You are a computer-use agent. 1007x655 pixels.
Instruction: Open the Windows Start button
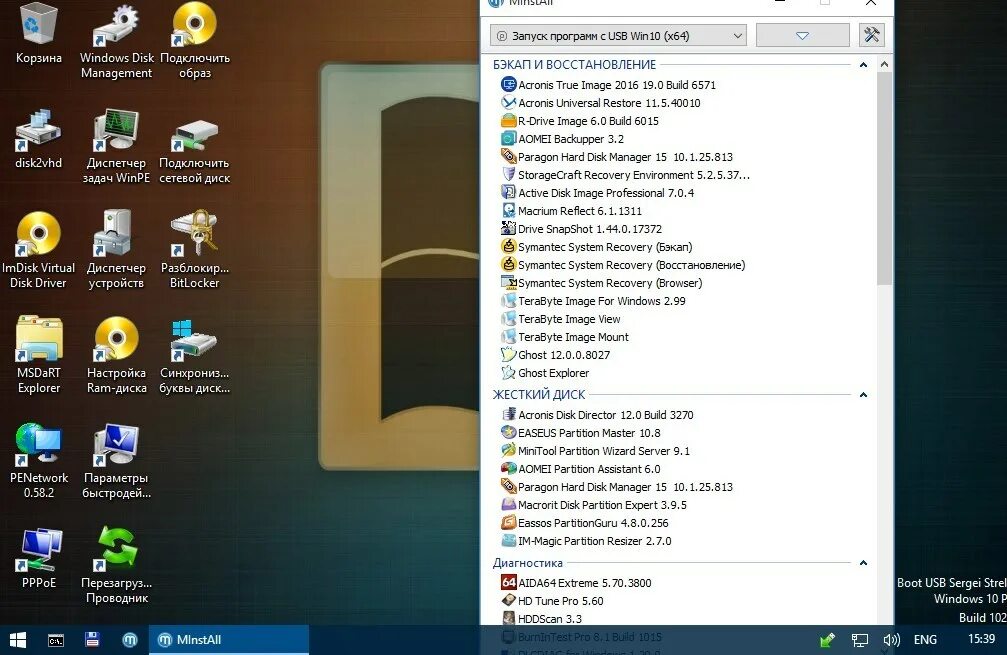coord(18,640)
